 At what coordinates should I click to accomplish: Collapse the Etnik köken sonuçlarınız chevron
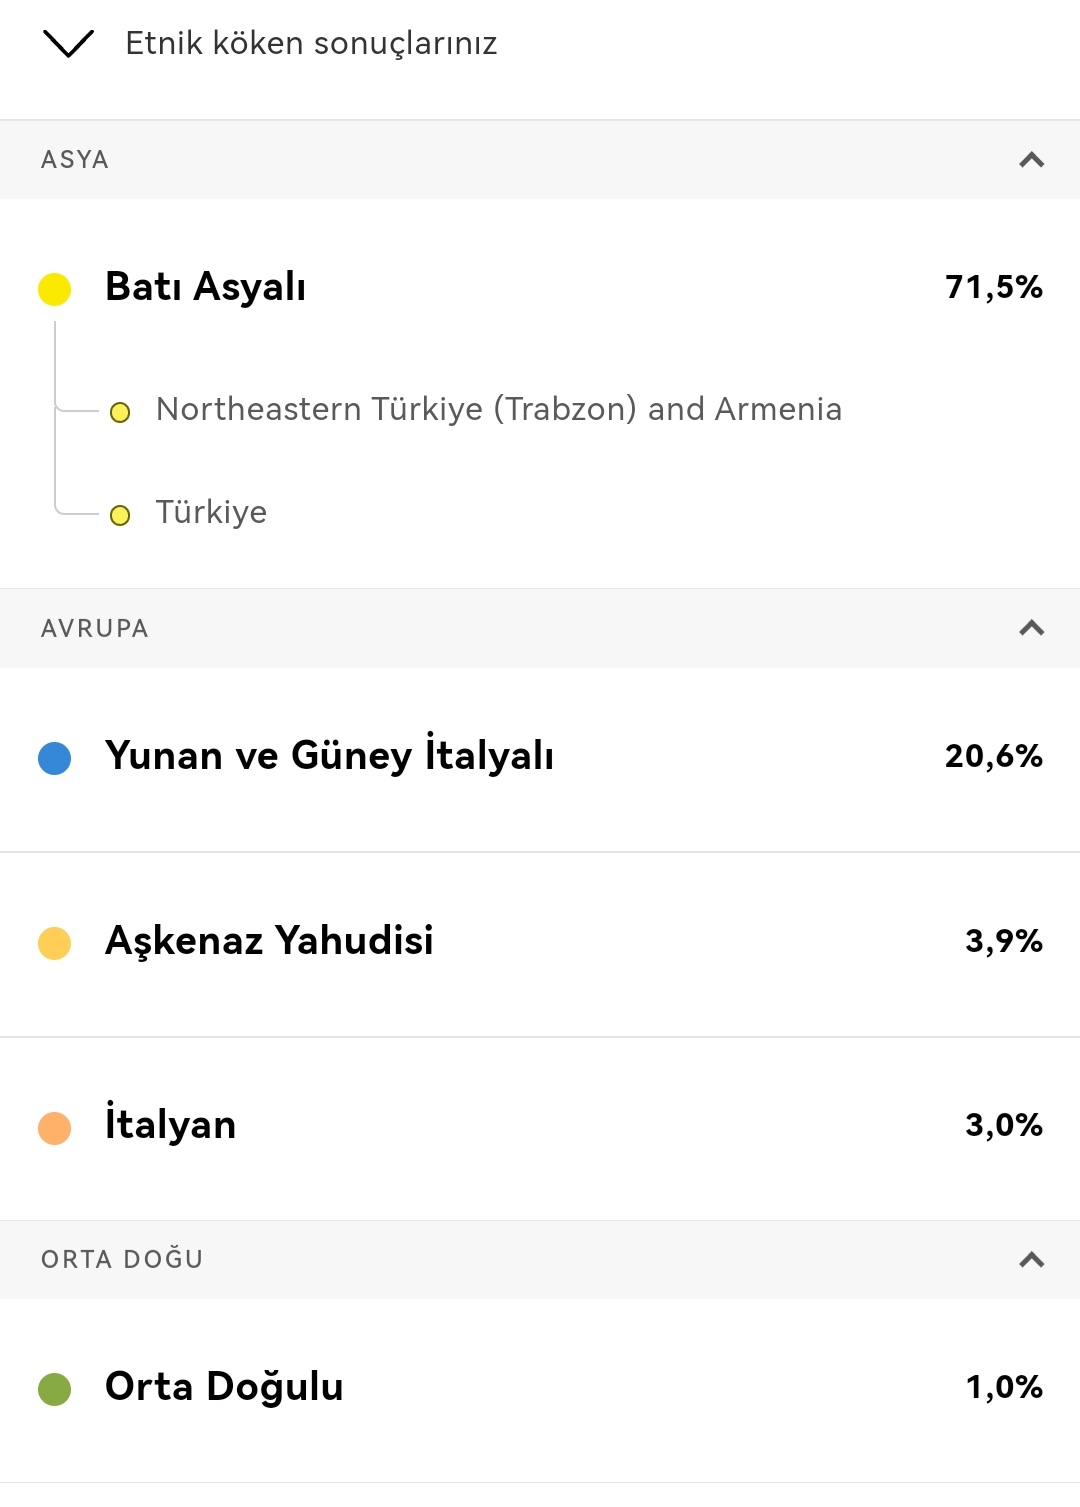pyautogui.click(x=68, y=44)
